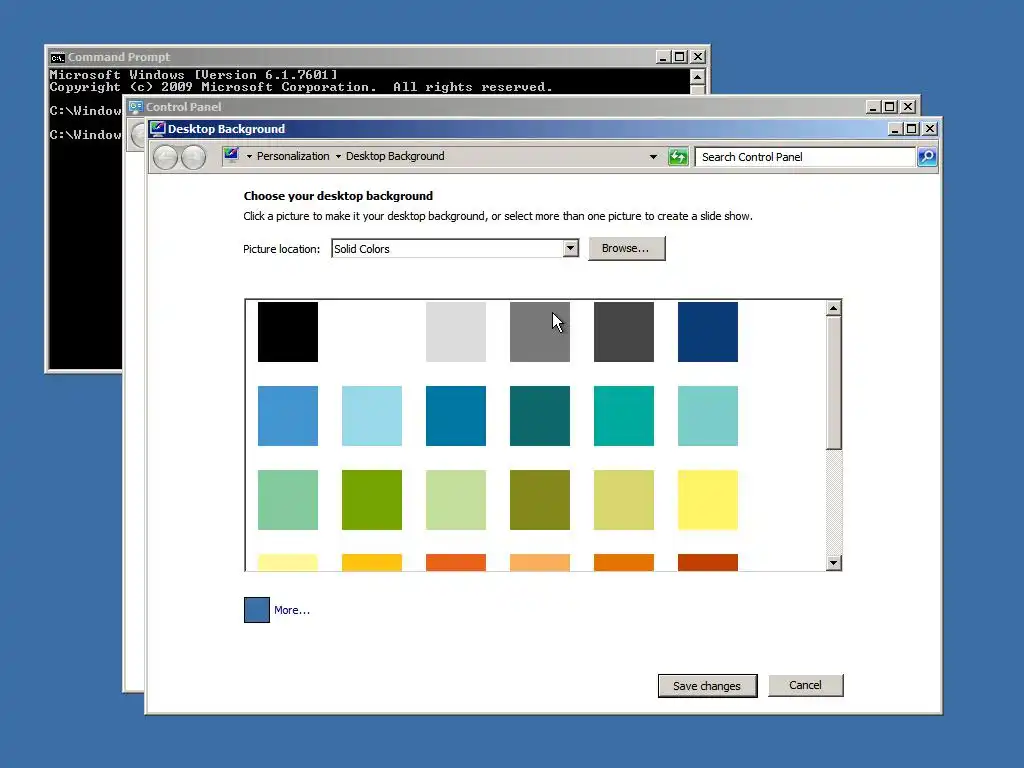This screenshot has height=768, width=1024.
Task: Click the green Refresh icon by address bar
Action: tap(678, 157)
